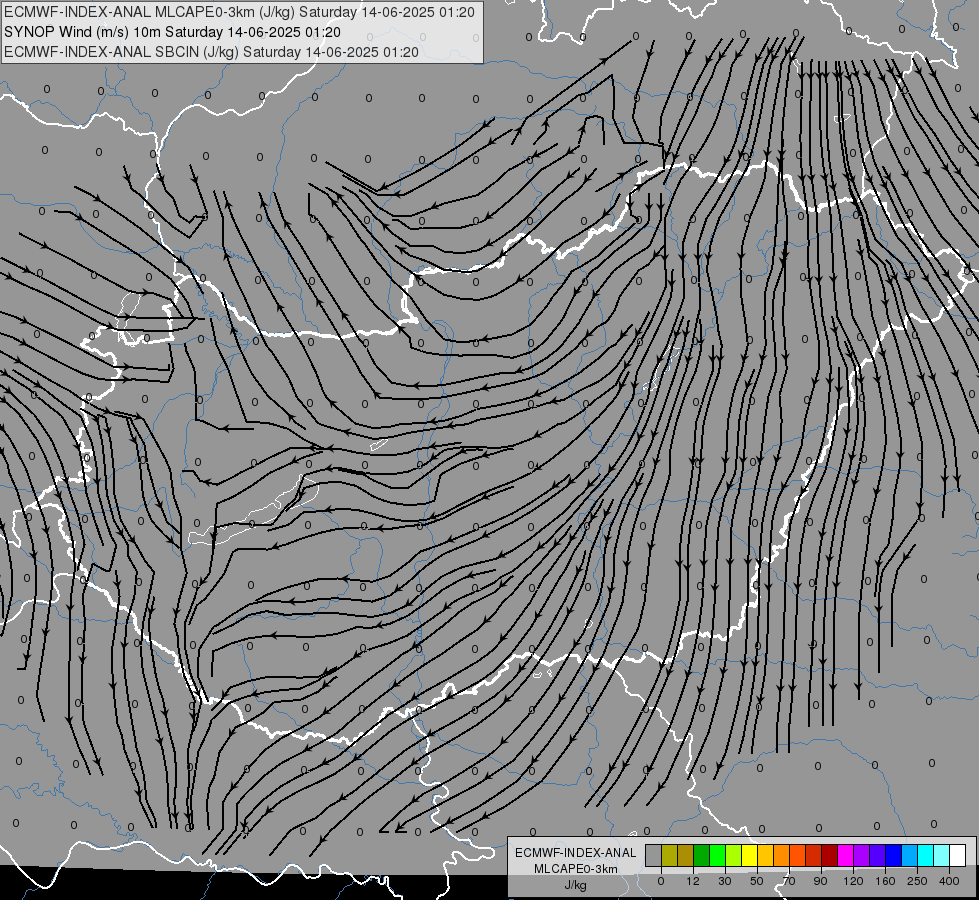Viewport: 979px width, 900px height.
Task: Click the gray swatch in the legend
Action: [654, 856]
